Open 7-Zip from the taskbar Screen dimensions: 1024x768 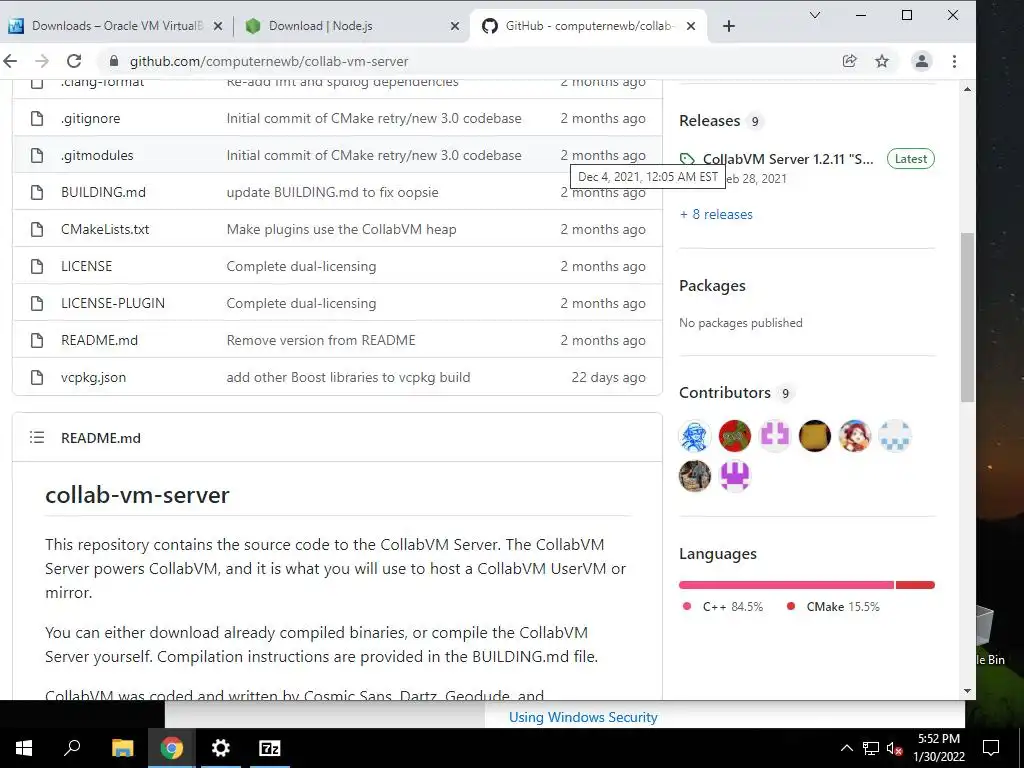pyautogui.click(x=269, y=748)
